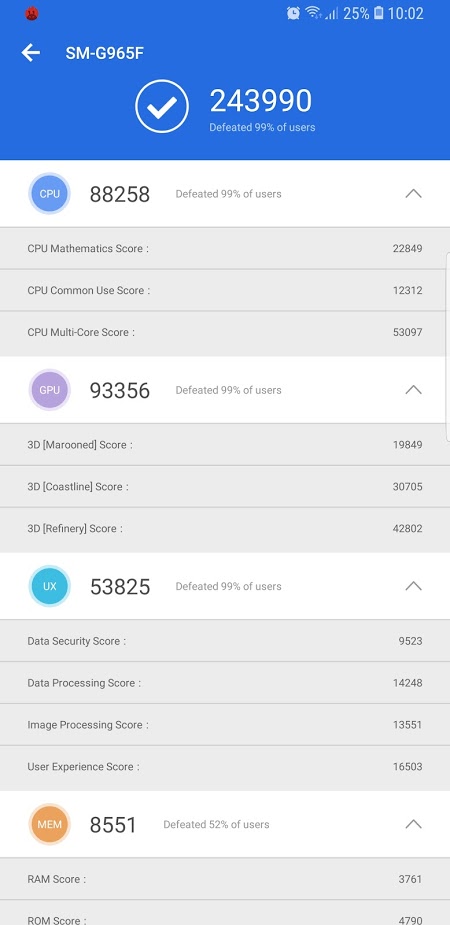This screenshot has height=925, width=450.
Task: Tap the purple GPU circle icon
Action: (50, 390)
